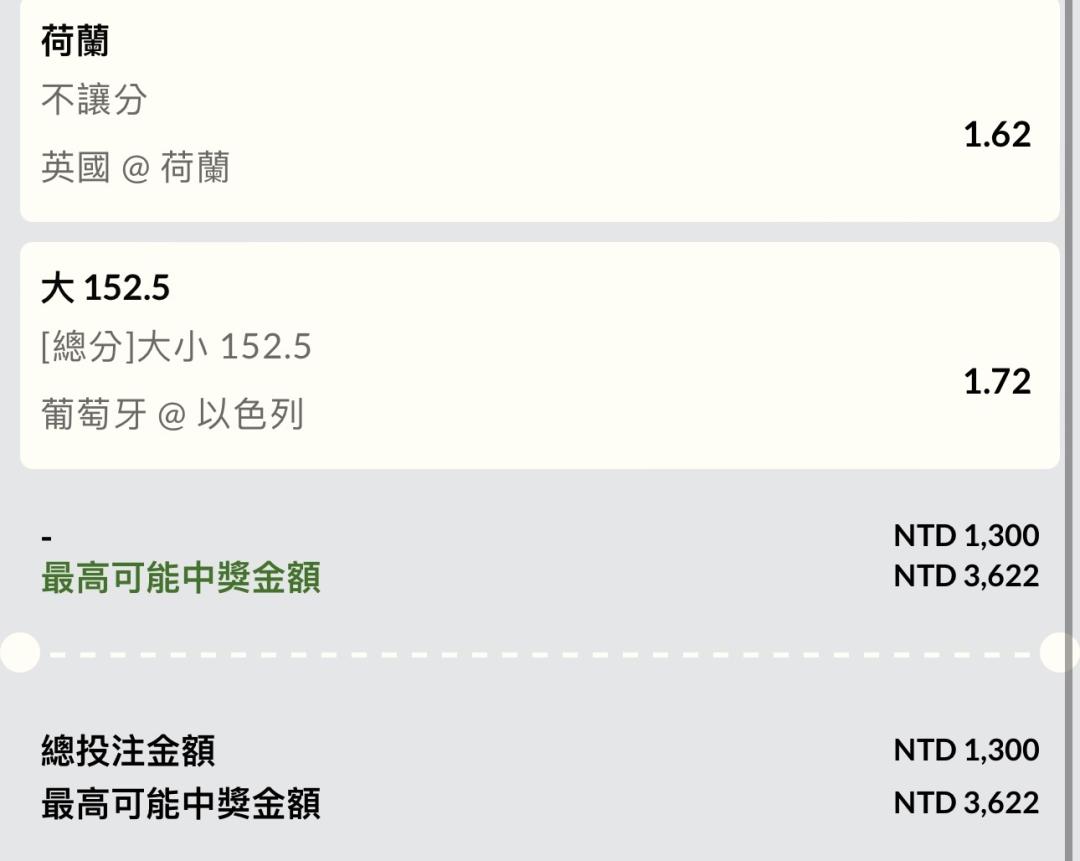Click the green 最高可能中獎金額 label
The height and width of the screenshot is (861, 1080).
coord(180,579)
